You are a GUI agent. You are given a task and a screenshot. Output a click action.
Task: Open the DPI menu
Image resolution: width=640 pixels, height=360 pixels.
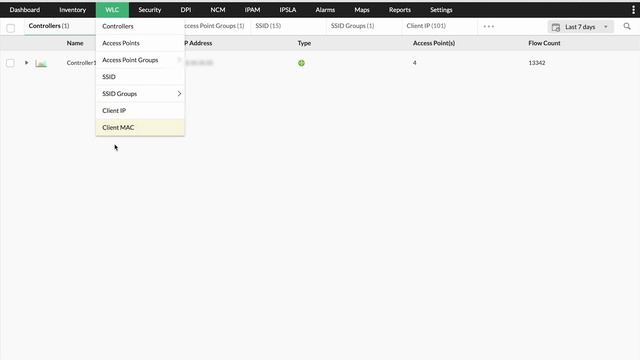pos(186,10)
